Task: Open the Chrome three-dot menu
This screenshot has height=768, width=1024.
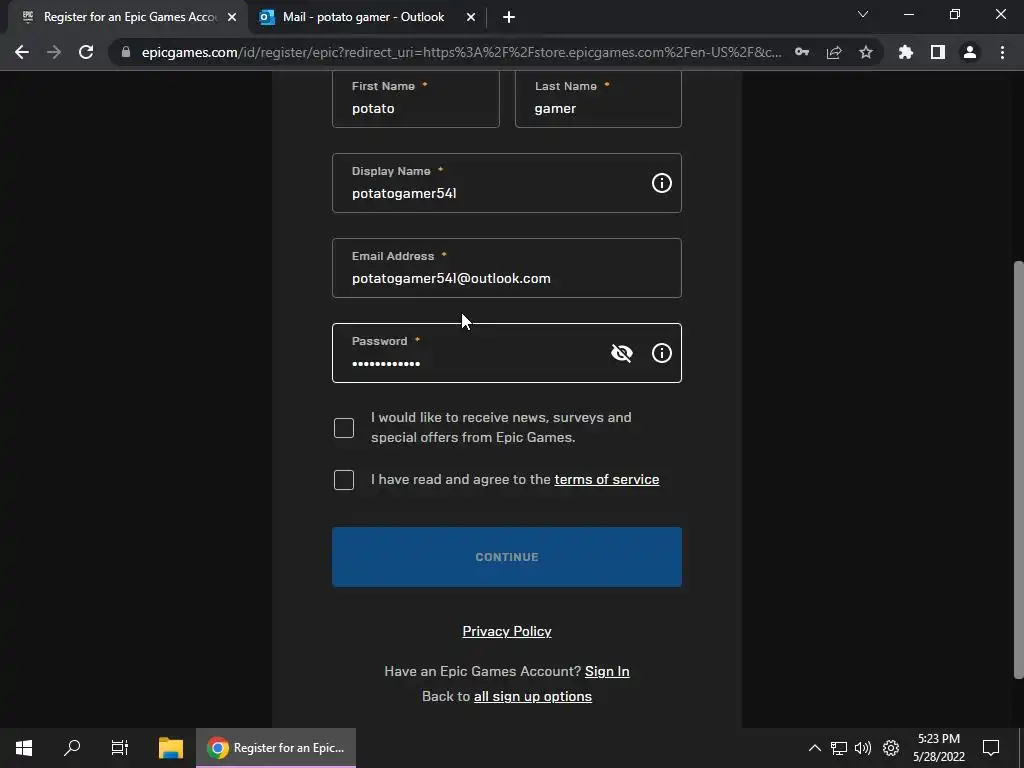Action: pos(1002,52)
